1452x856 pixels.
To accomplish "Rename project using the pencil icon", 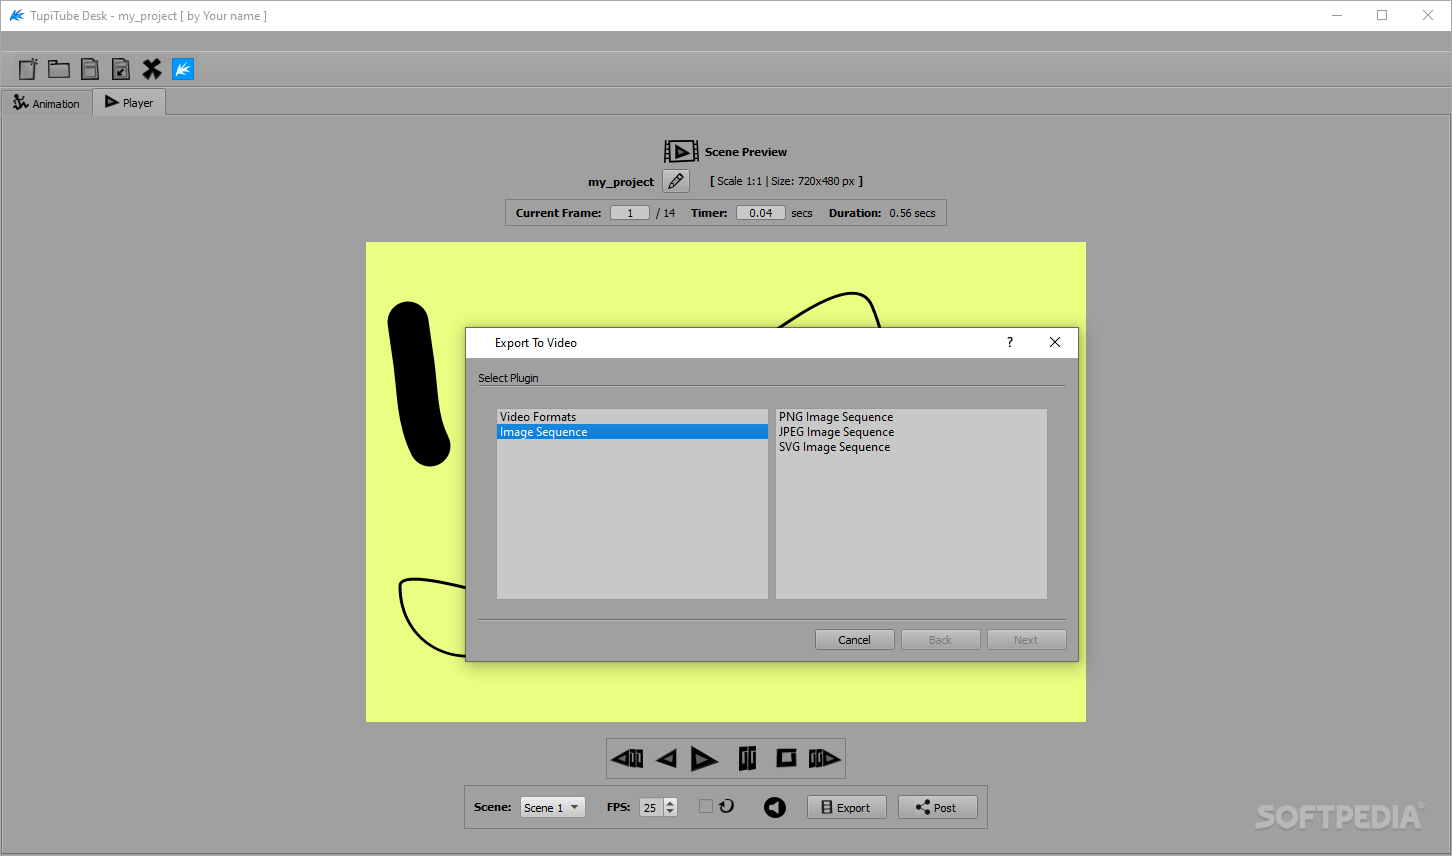I will (x=675, y=181).
